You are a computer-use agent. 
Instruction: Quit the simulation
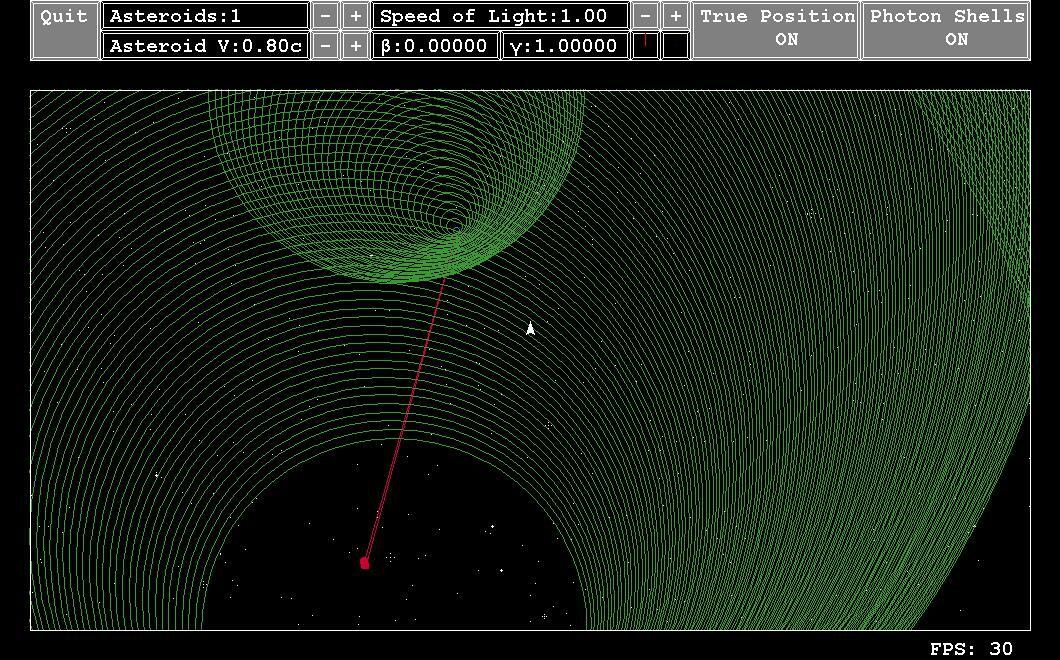coord(62,15)
